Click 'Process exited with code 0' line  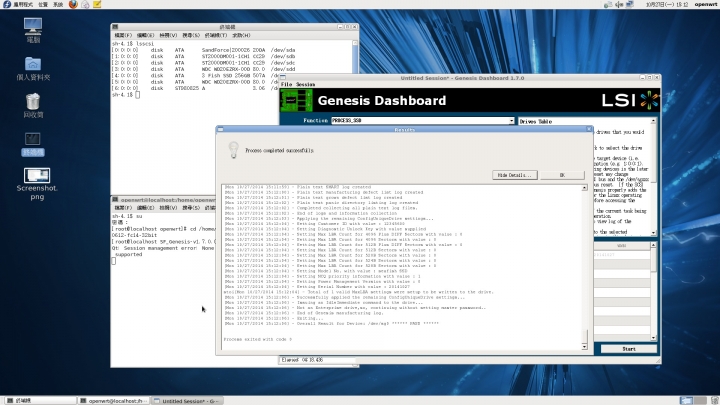[x=258, y=339]
